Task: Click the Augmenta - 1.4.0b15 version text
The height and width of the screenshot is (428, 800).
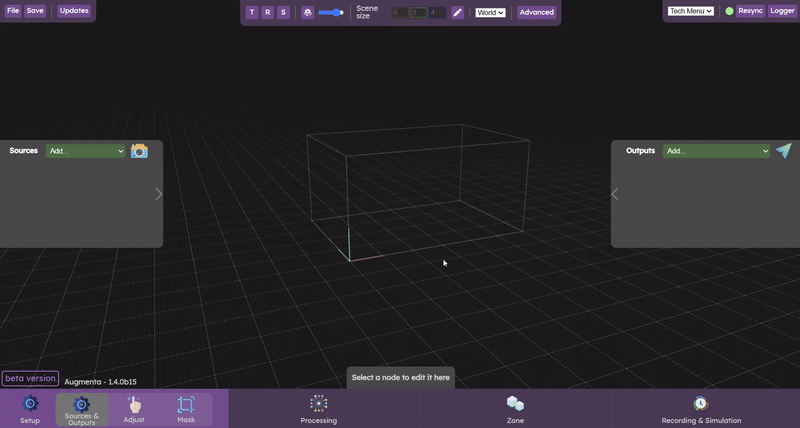Action: (101, 382)
